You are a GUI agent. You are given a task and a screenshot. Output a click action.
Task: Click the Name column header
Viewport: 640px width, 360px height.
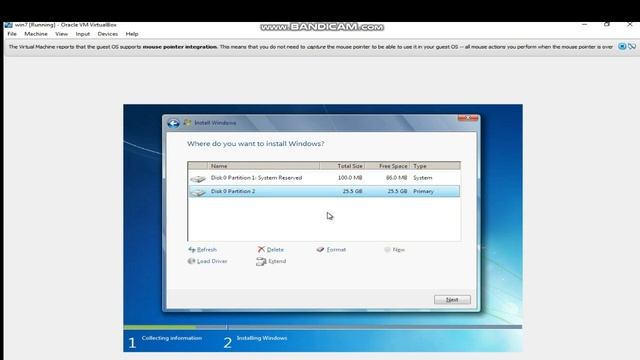click(263, 166)
